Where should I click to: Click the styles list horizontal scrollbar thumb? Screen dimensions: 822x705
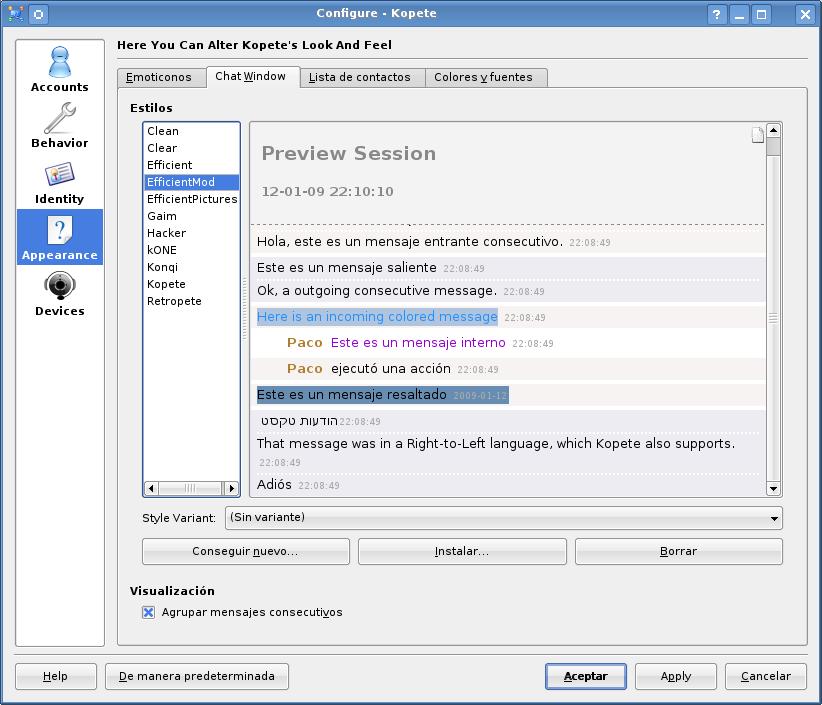point(189,489)
